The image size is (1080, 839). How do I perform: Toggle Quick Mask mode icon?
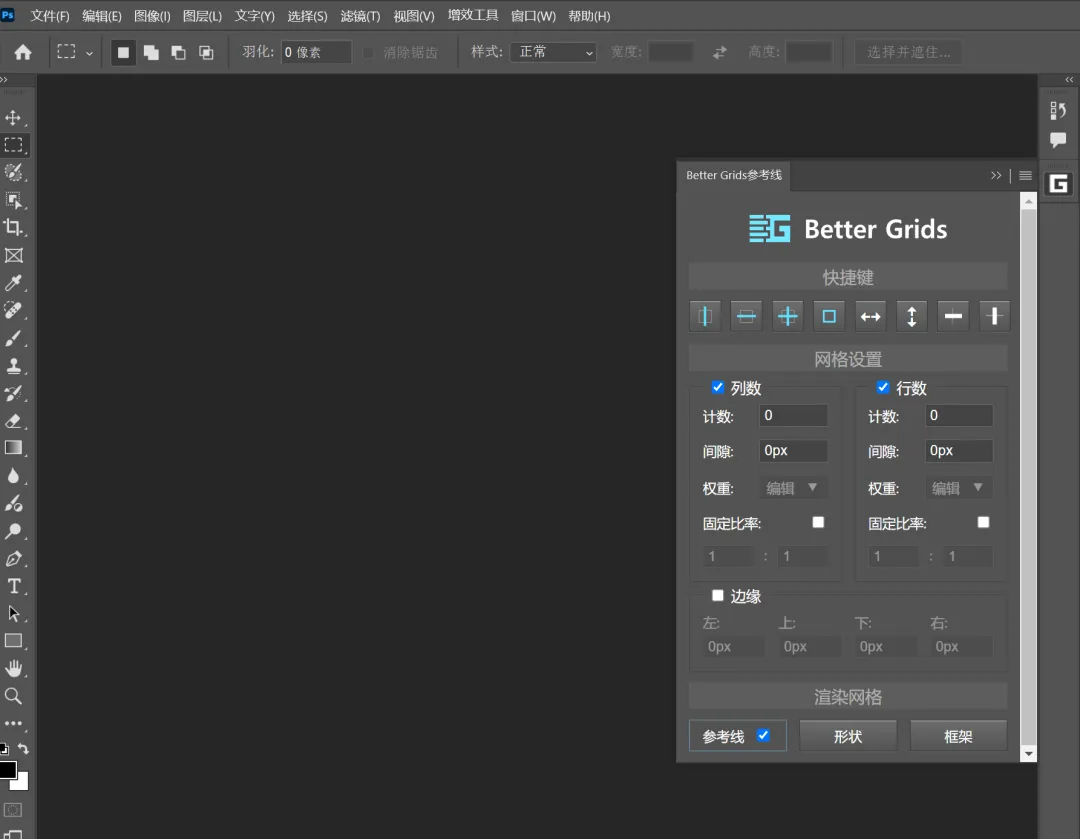point(13,810)
